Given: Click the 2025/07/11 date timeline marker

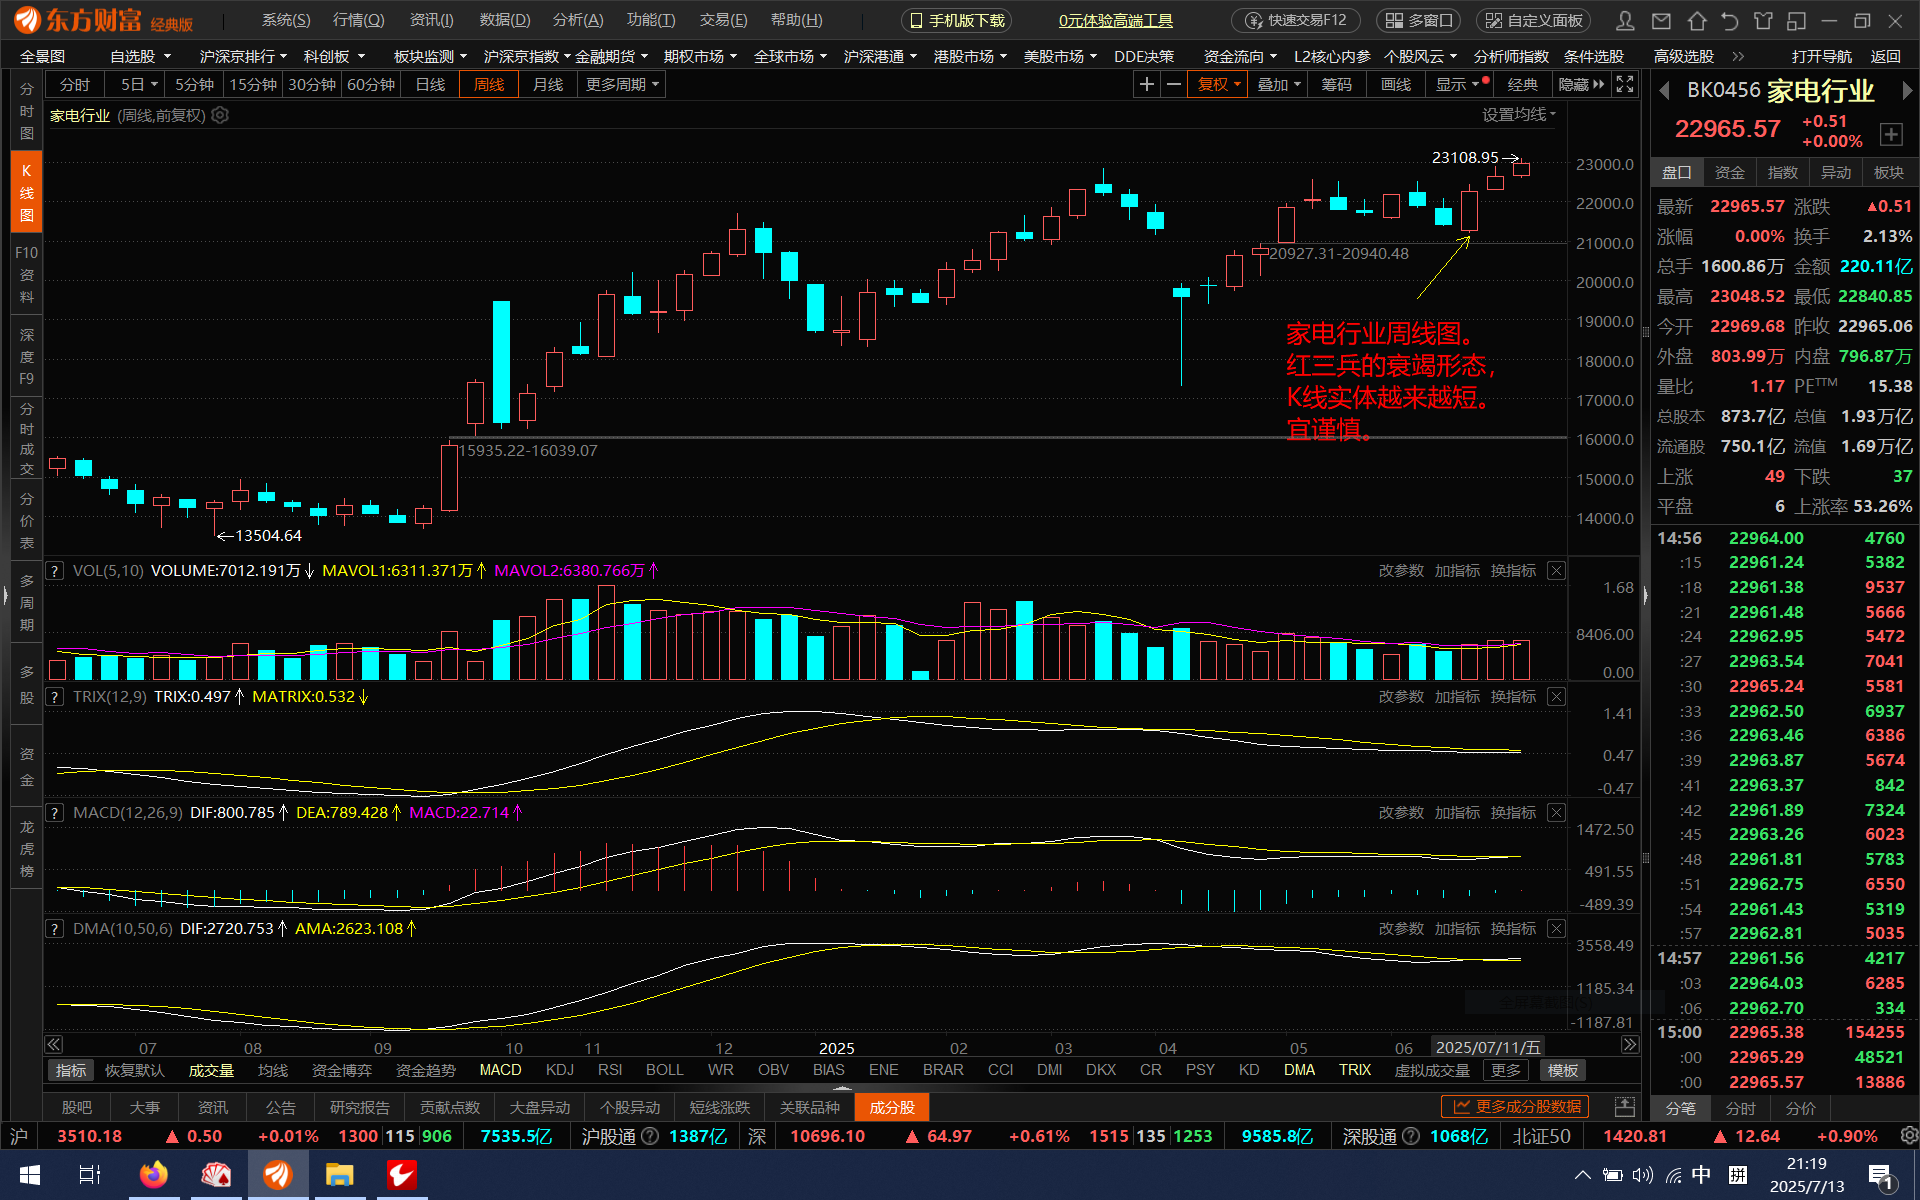Looking at the screenshot, I should click(x=1488, y=1047).
